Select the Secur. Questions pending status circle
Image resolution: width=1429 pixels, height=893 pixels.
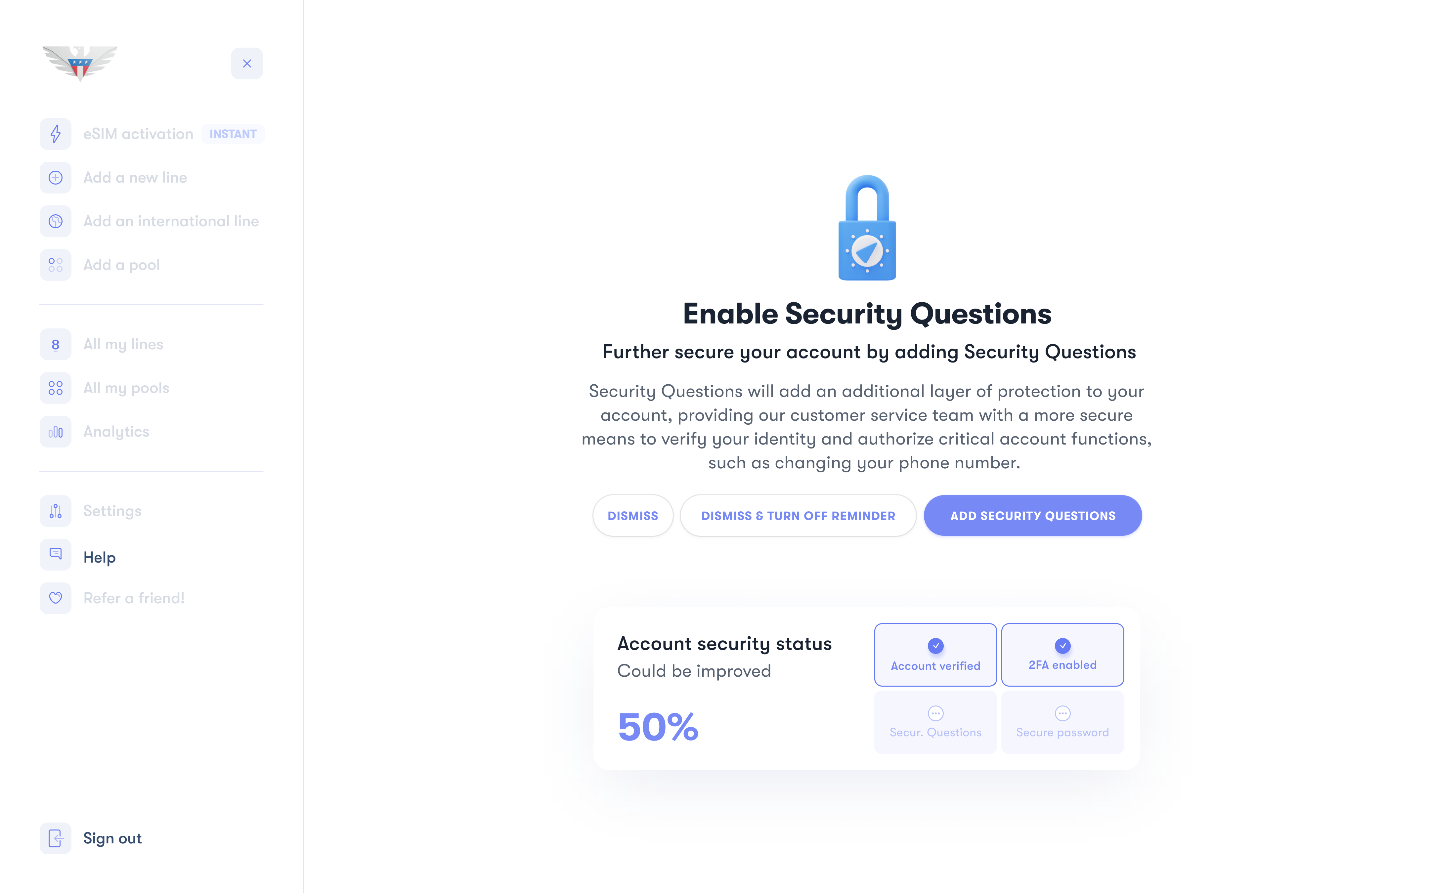tap(935, 713)
